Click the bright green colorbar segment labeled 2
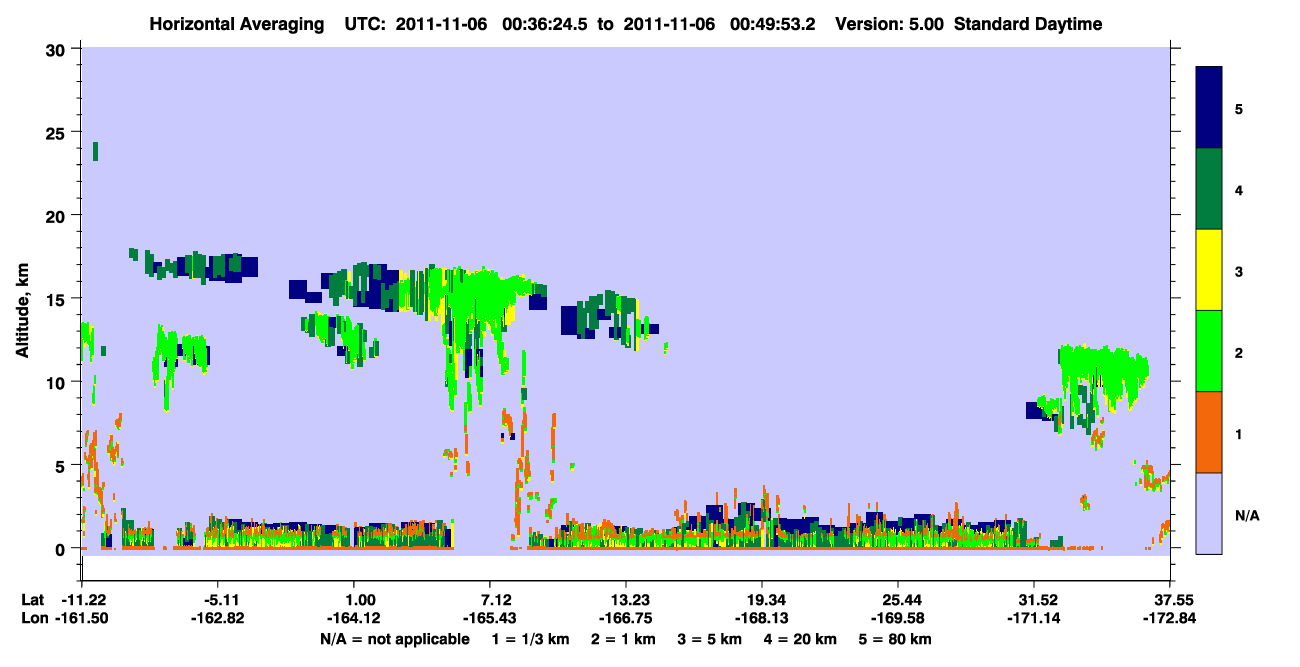This screenshot has height=667, width=1300. (x=1209, y=351)
